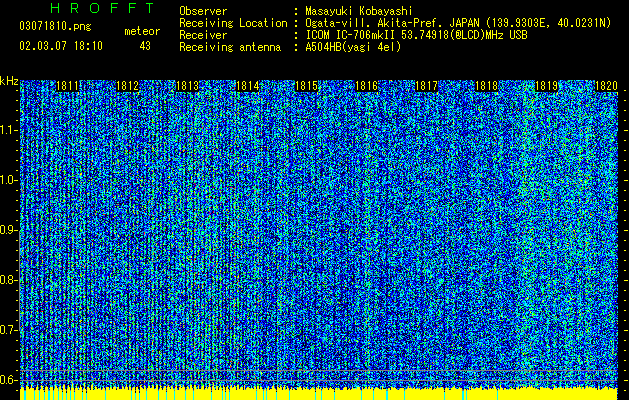The image size is (629, 400).
Task: Click the date stamp 02.03.07 18:10
Action: pyautogui.click(x=61, y=46)
